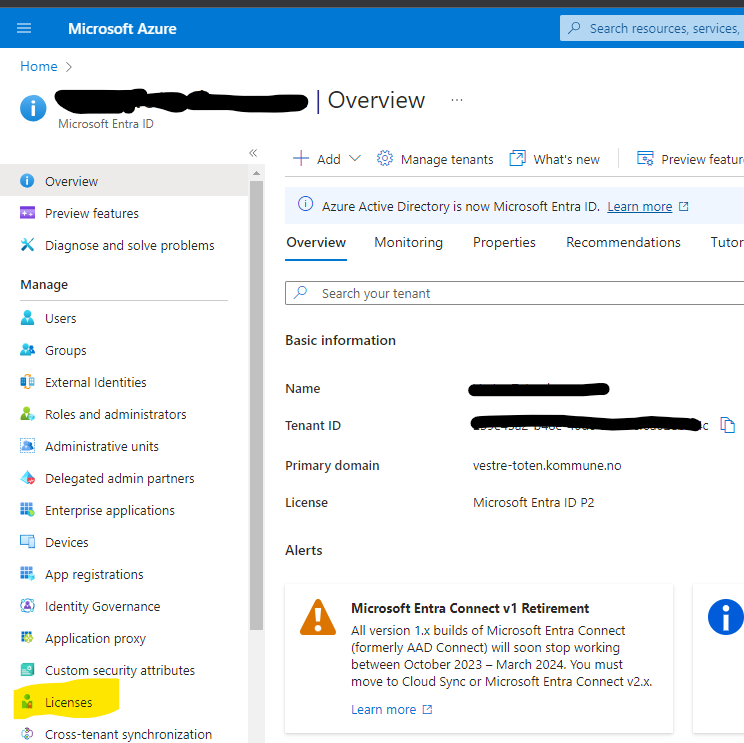Open Identity Governance page
This screenshot has width=744, height=743.
pyautogui.click(x=102, y=606)
